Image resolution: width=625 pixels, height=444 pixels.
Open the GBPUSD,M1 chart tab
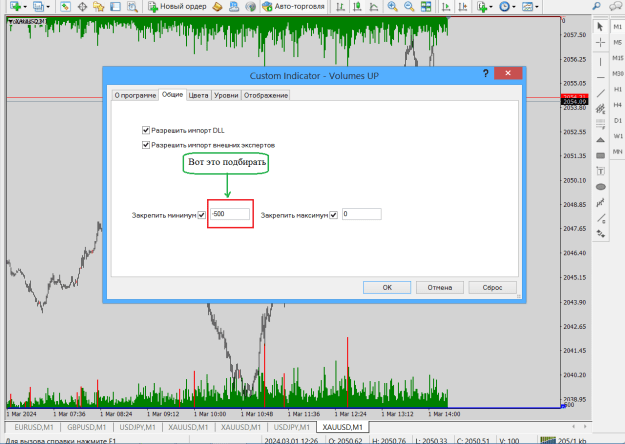[x=86, y=427]
